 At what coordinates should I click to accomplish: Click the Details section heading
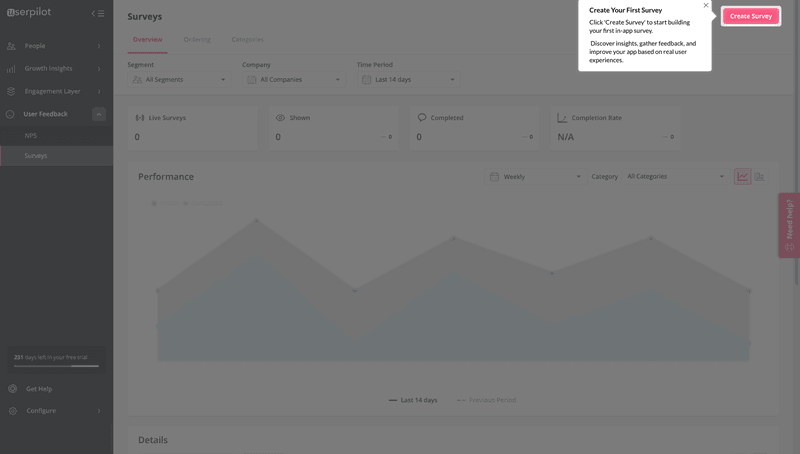153,440
